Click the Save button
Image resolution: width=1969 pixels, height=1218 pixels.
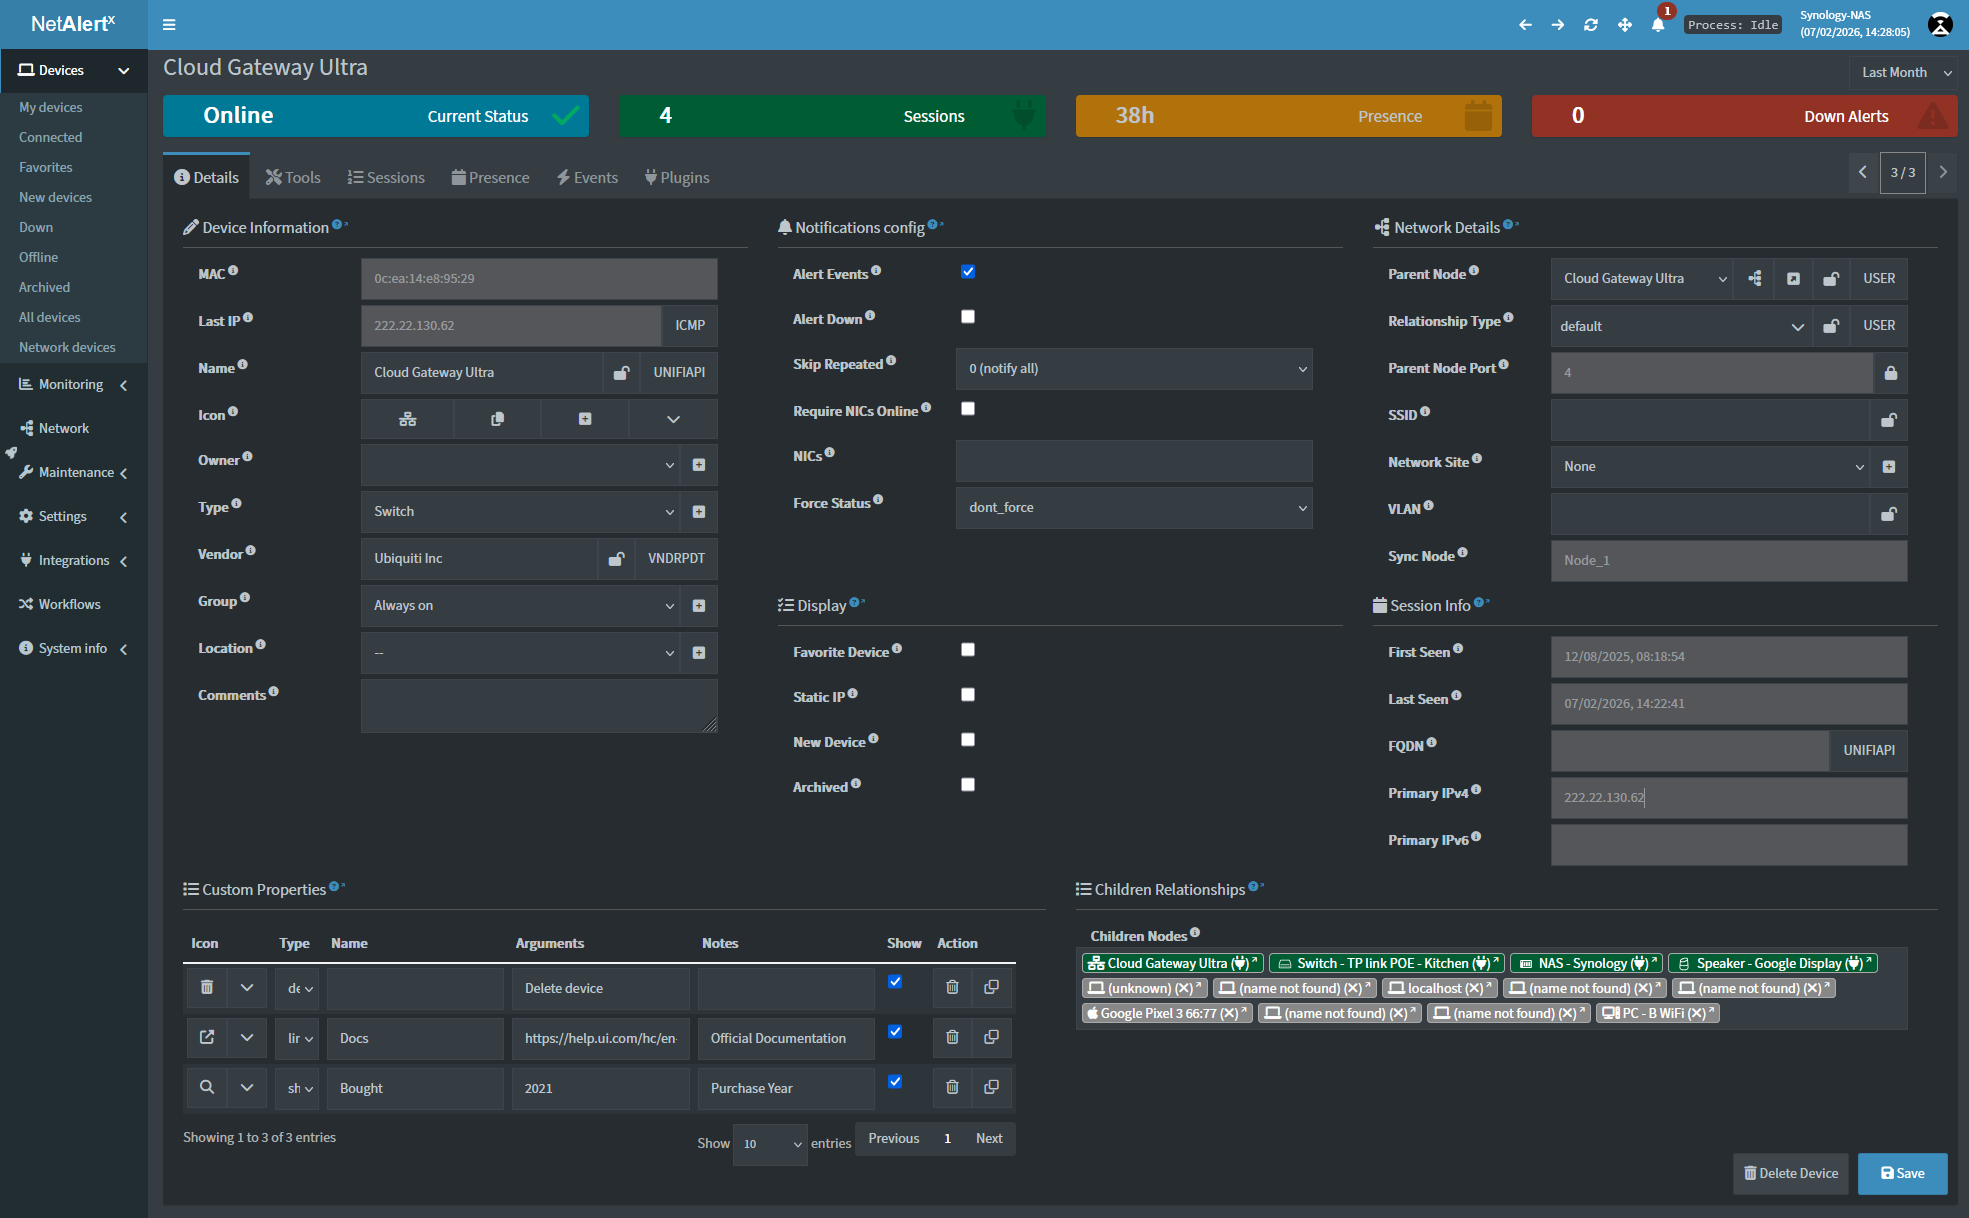point(1902,1174)
